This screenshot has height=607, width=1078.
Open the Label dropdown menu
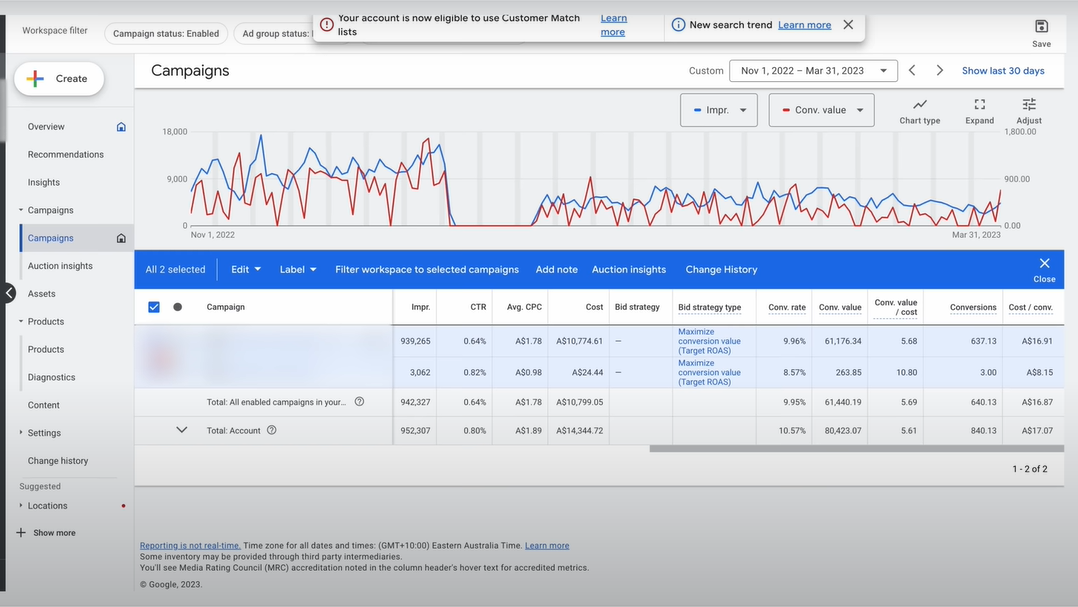(x=298, y=269)
